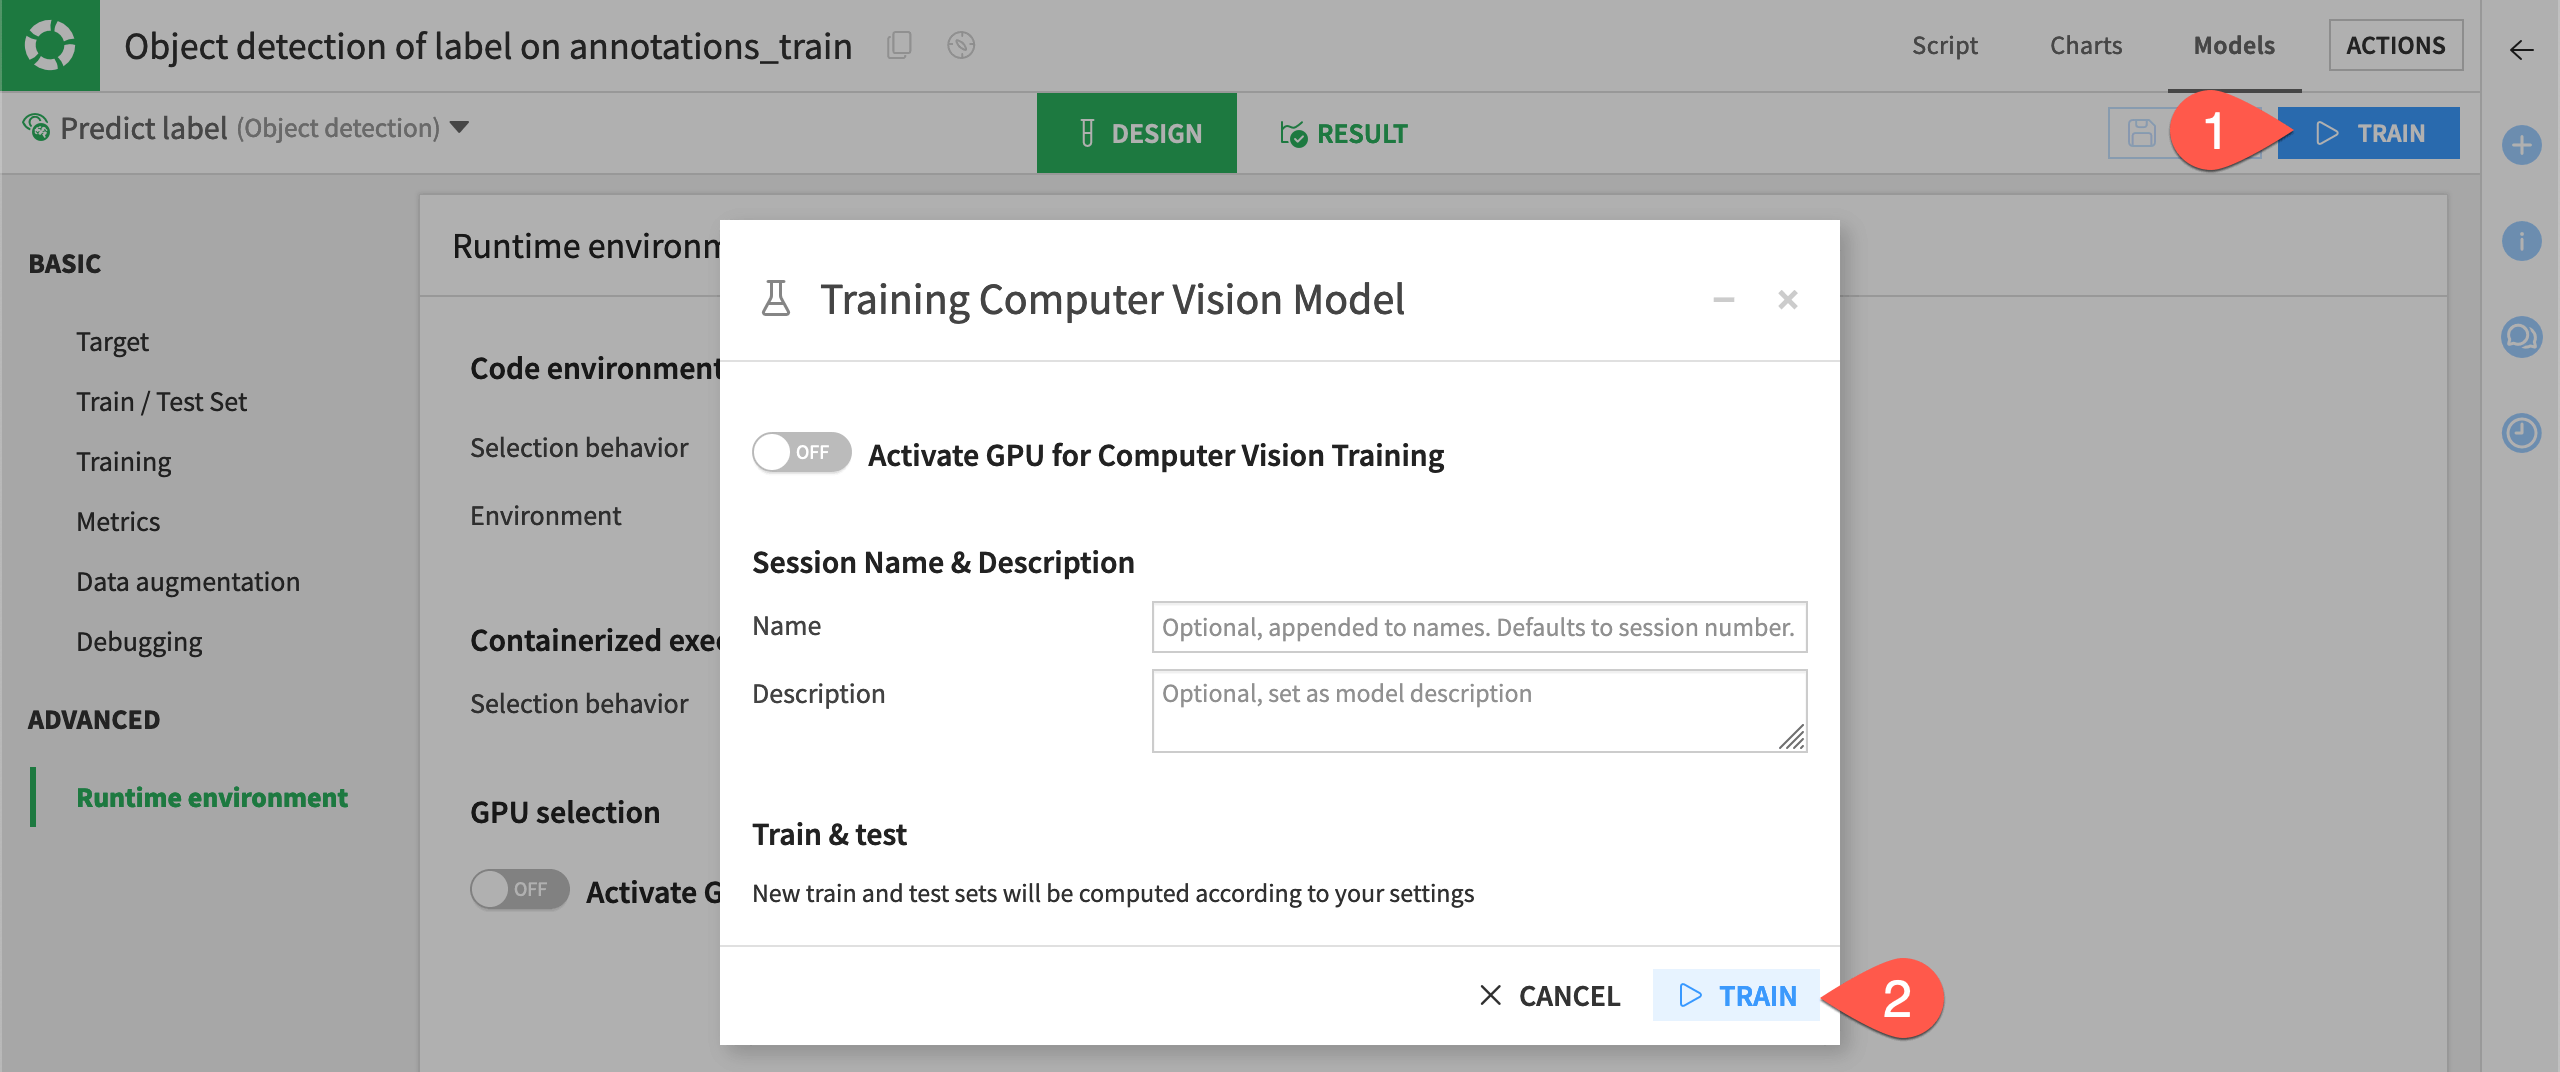Screen dimensions: 2560x1072
Task: Switch to the Charts tab
Action: click(x=2084, y=45)
